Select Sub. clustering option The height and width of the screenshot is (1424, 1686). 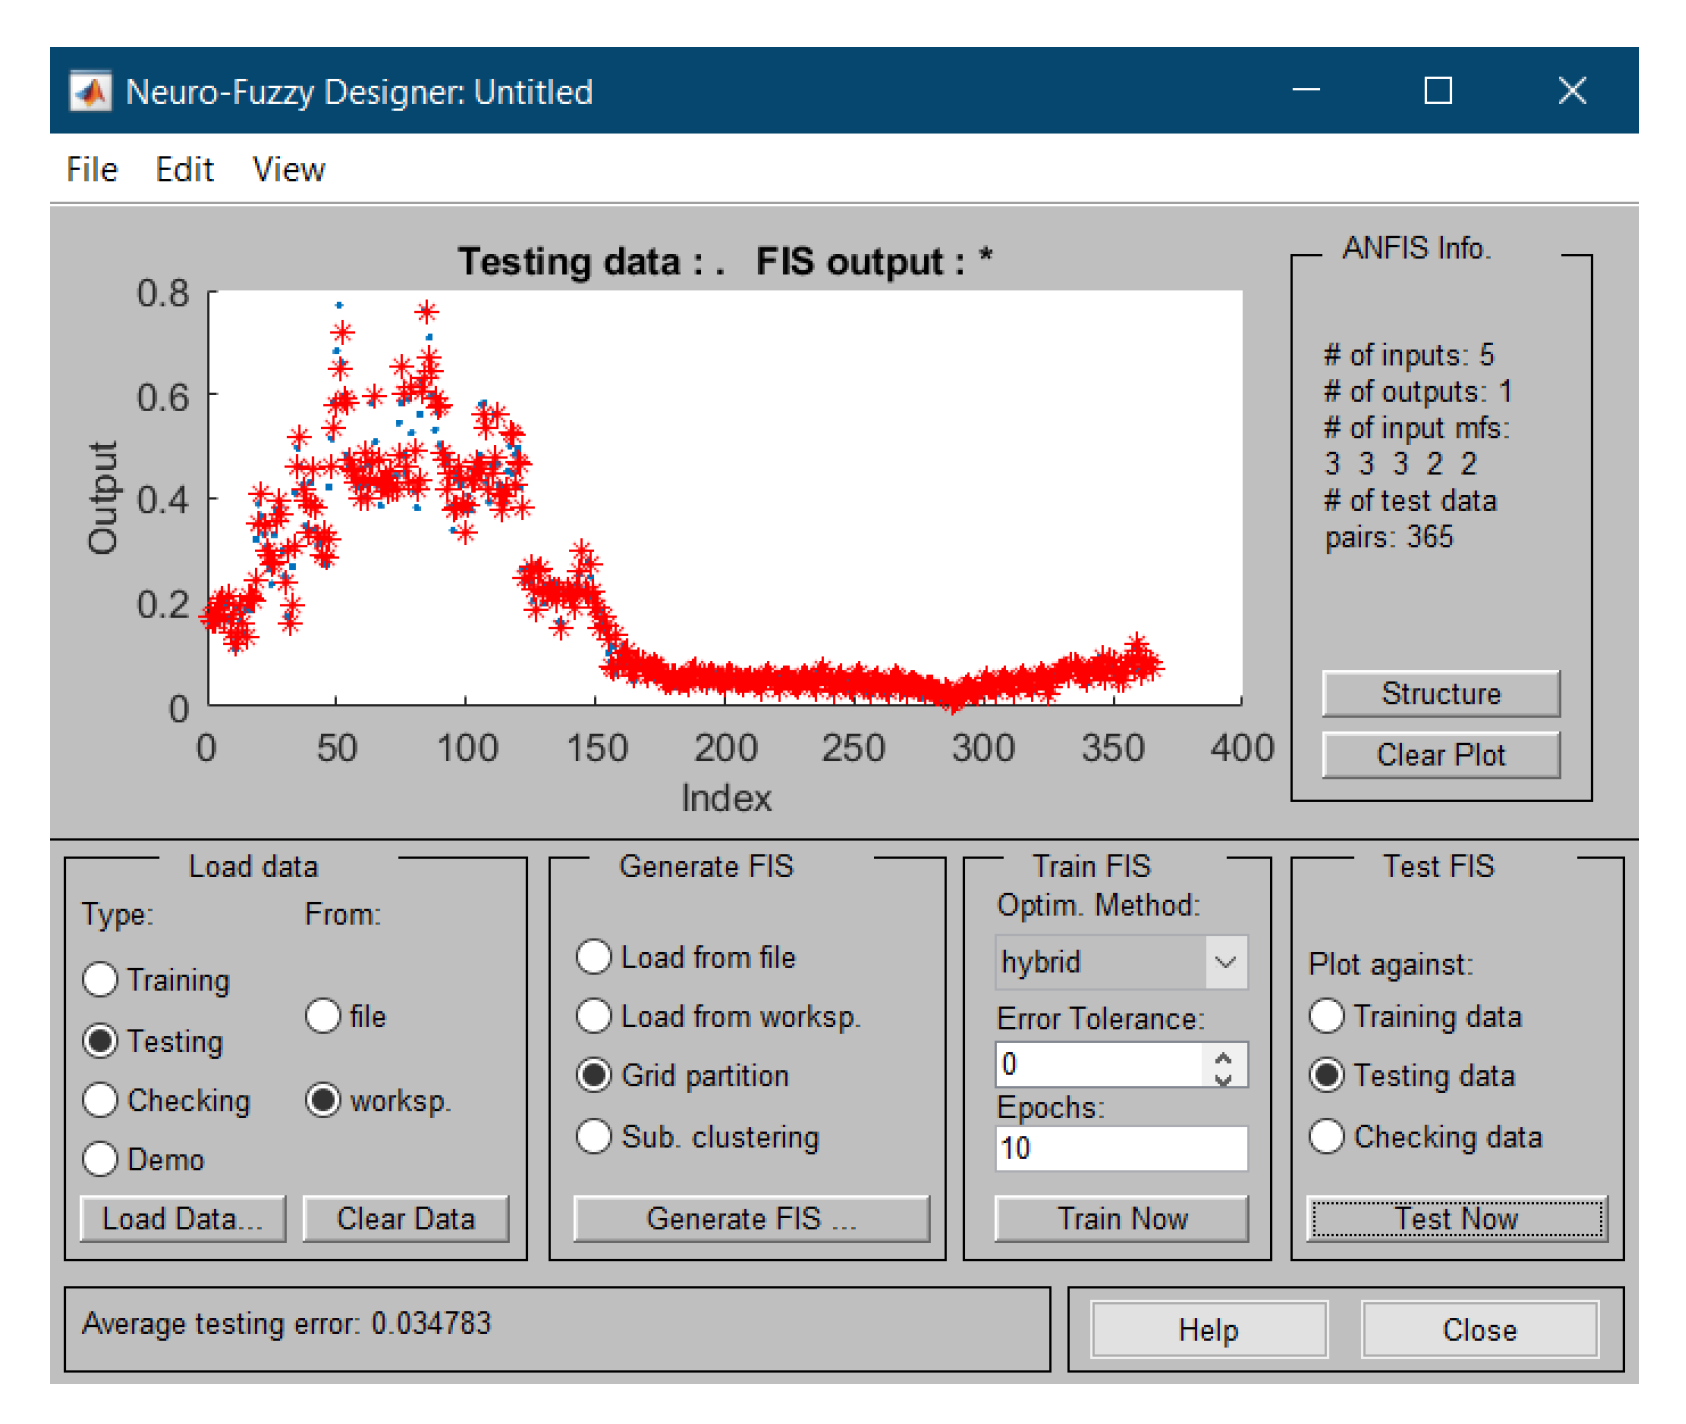coord(594,1136)
